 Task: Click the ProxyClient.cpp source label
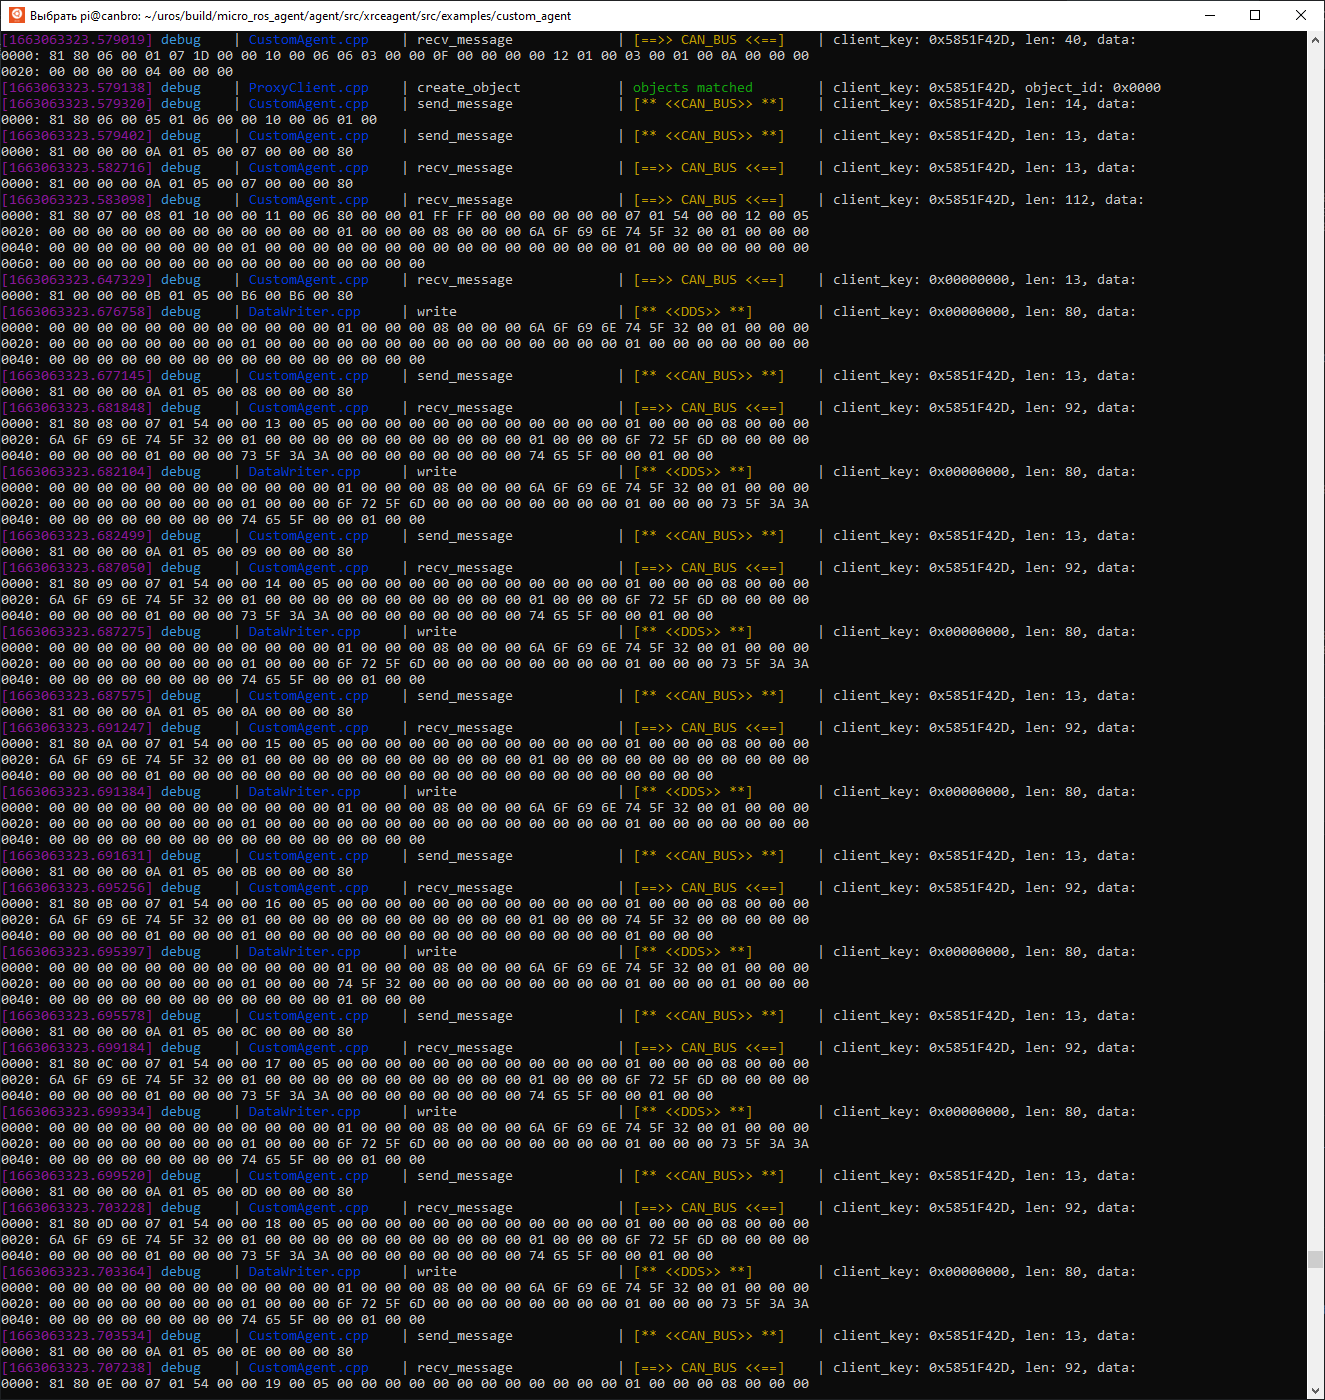[x=307, y=87]
